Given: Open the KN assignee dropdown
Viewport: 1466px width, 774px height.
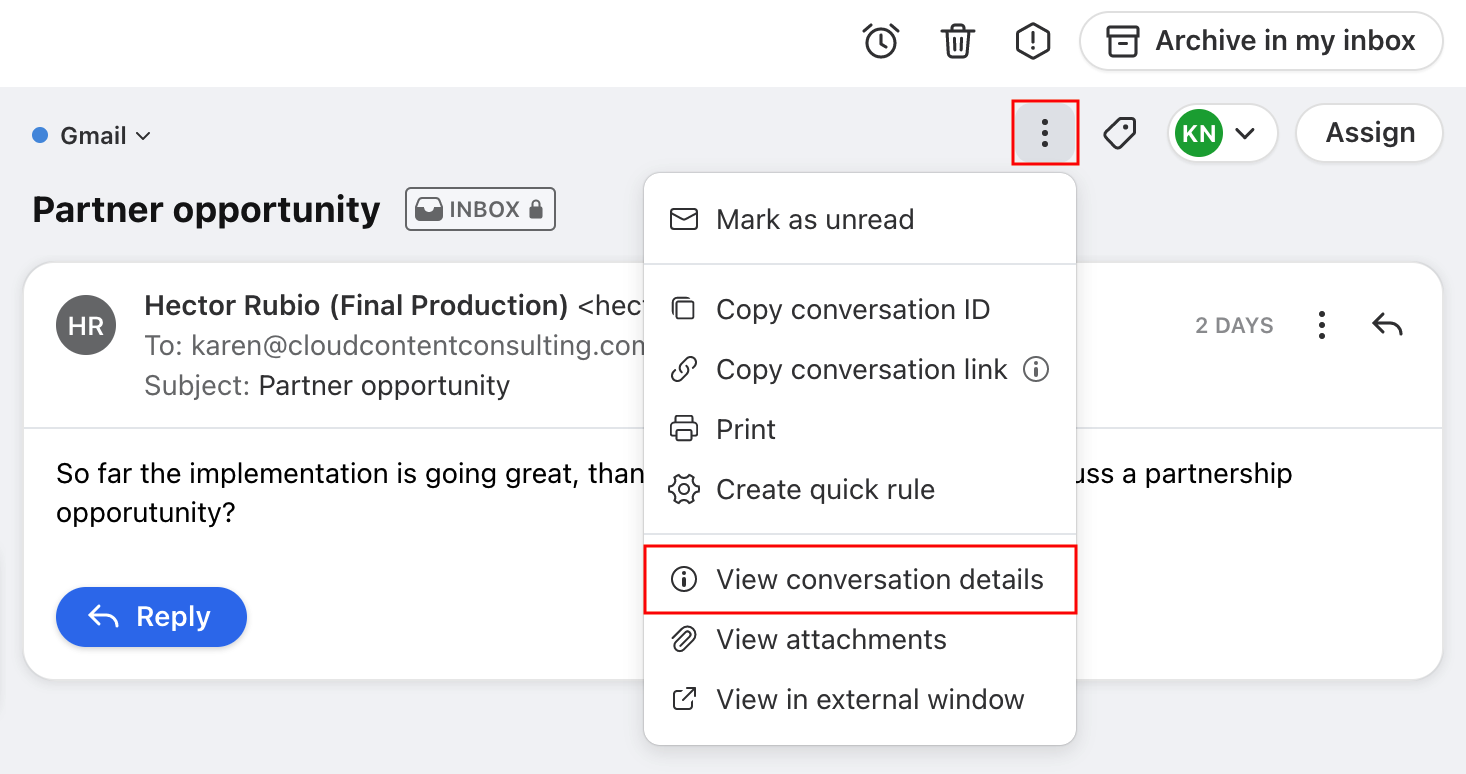Looking at the screenshot, I should click(1222, 133).
